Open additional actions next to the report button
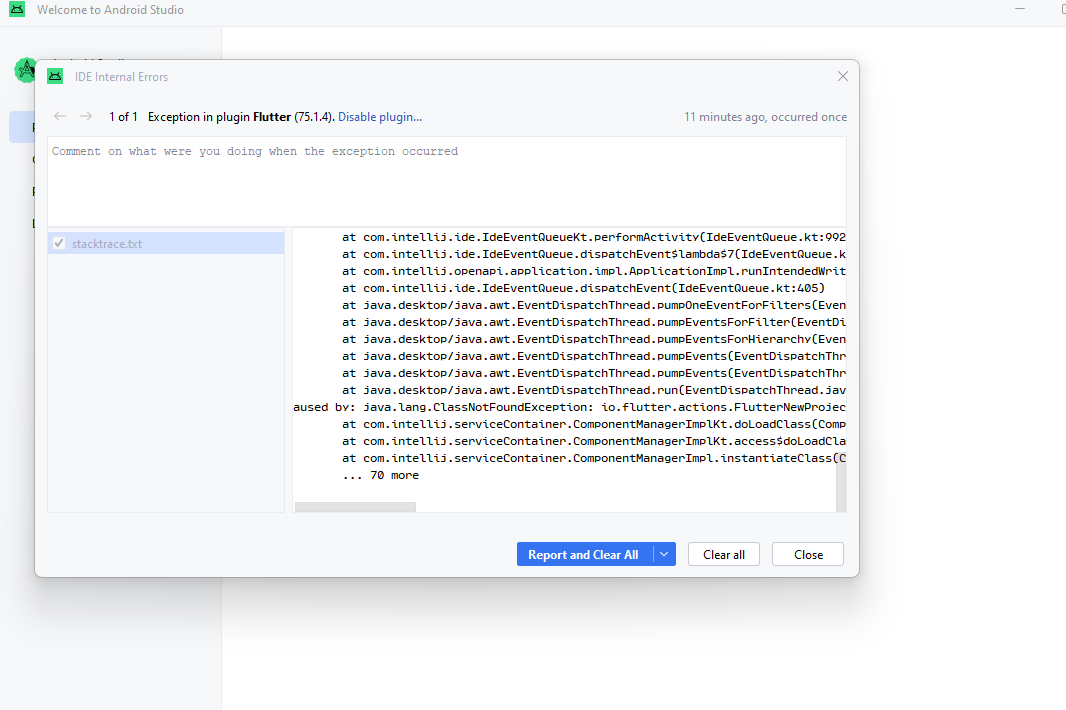Image resolution: width=1066 pixels, height=710 pixels. pyautogui.click(x=664, y=553)
